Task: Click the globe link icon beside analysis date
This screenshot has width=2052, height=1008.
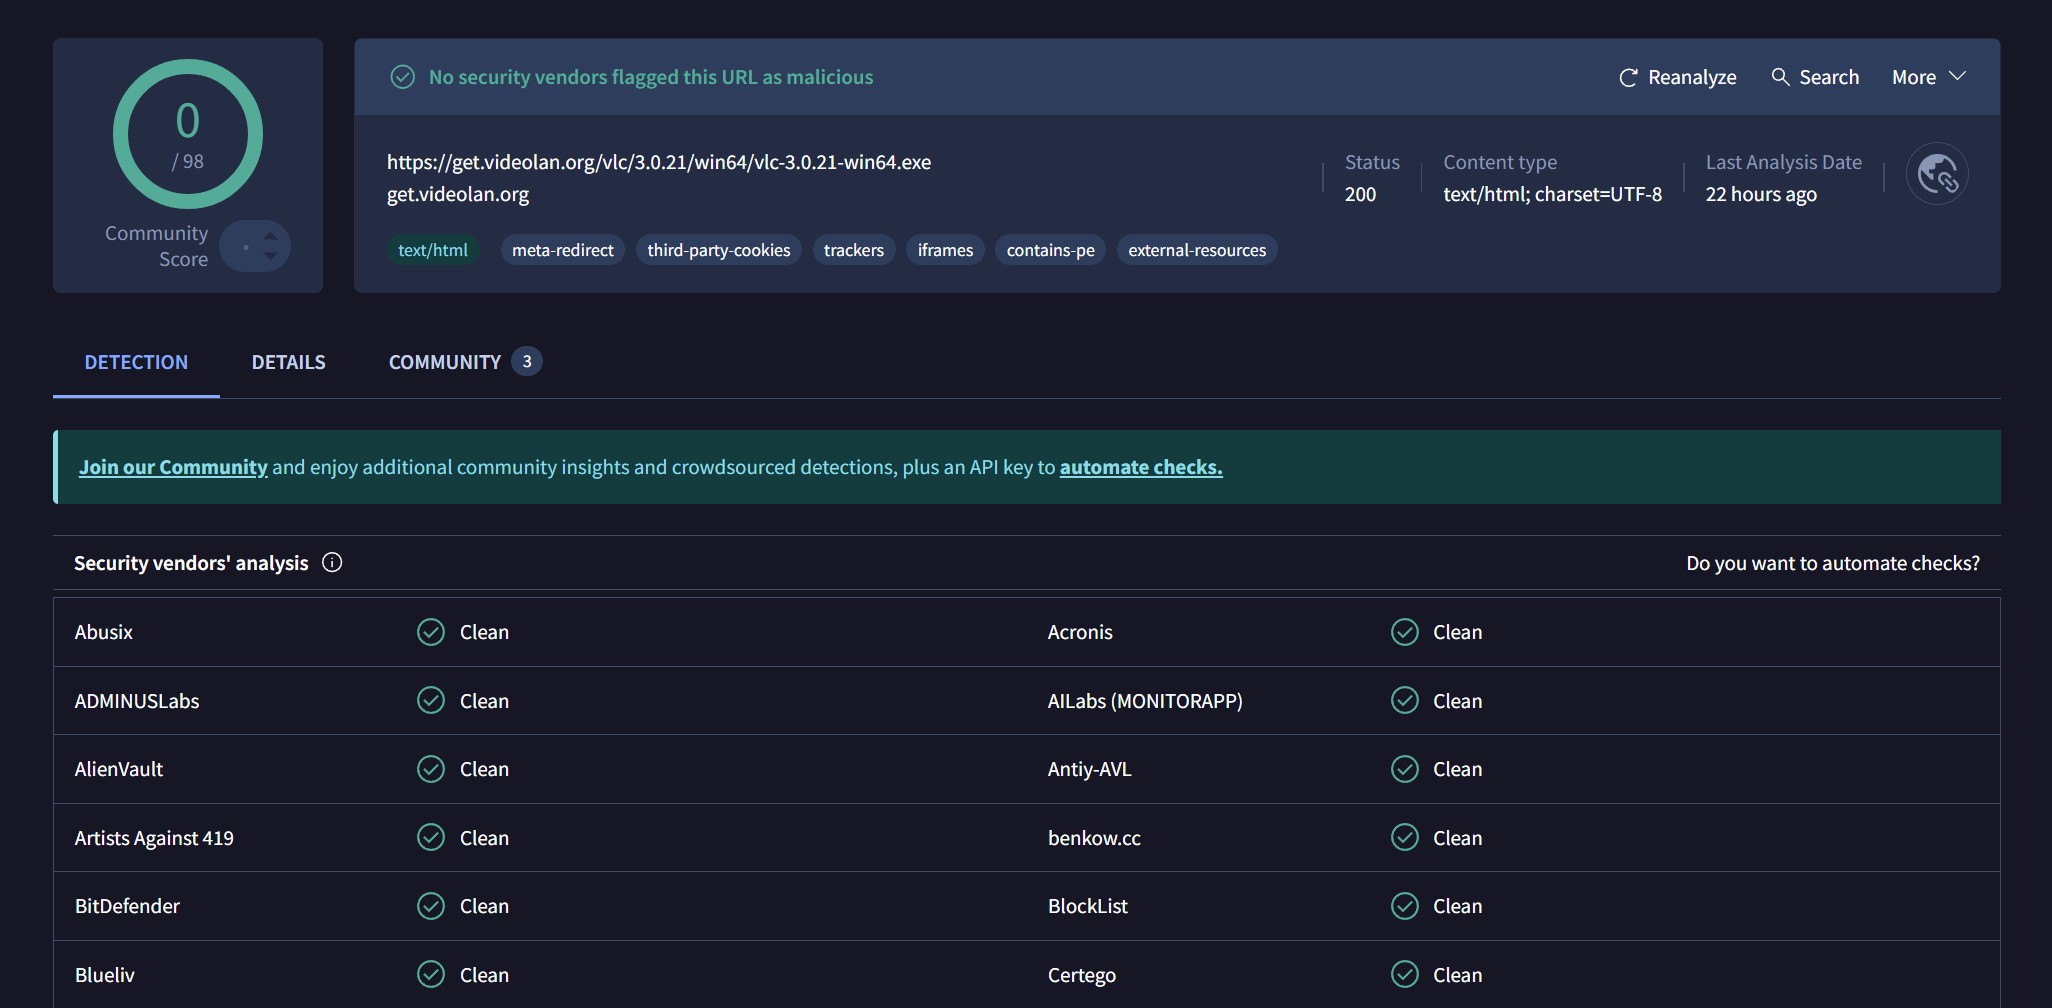Action: (x=1937, y=174)
